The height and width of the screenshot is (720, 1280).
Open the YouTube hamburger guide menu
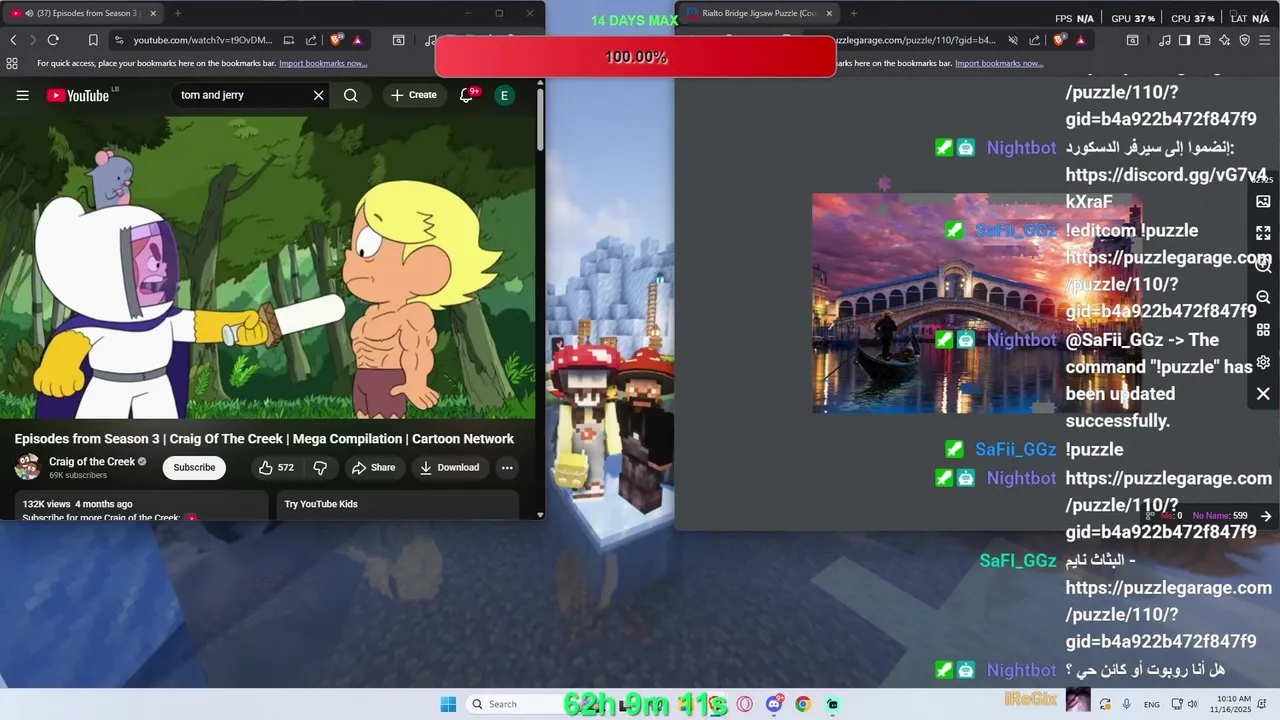click(22, 95)
